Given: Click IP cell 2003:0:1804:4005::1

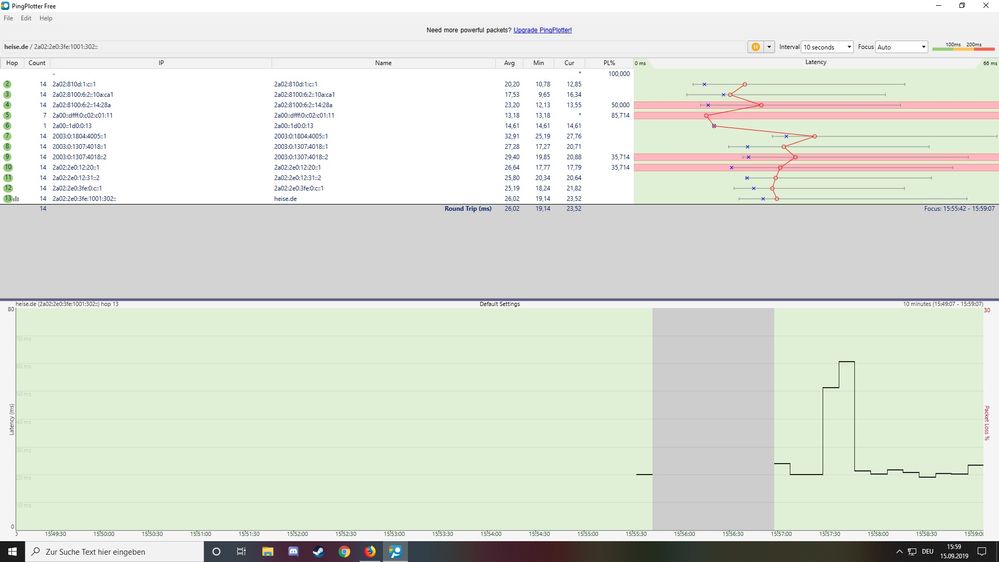Looking at the screenshot, I should tap(79, 136).
